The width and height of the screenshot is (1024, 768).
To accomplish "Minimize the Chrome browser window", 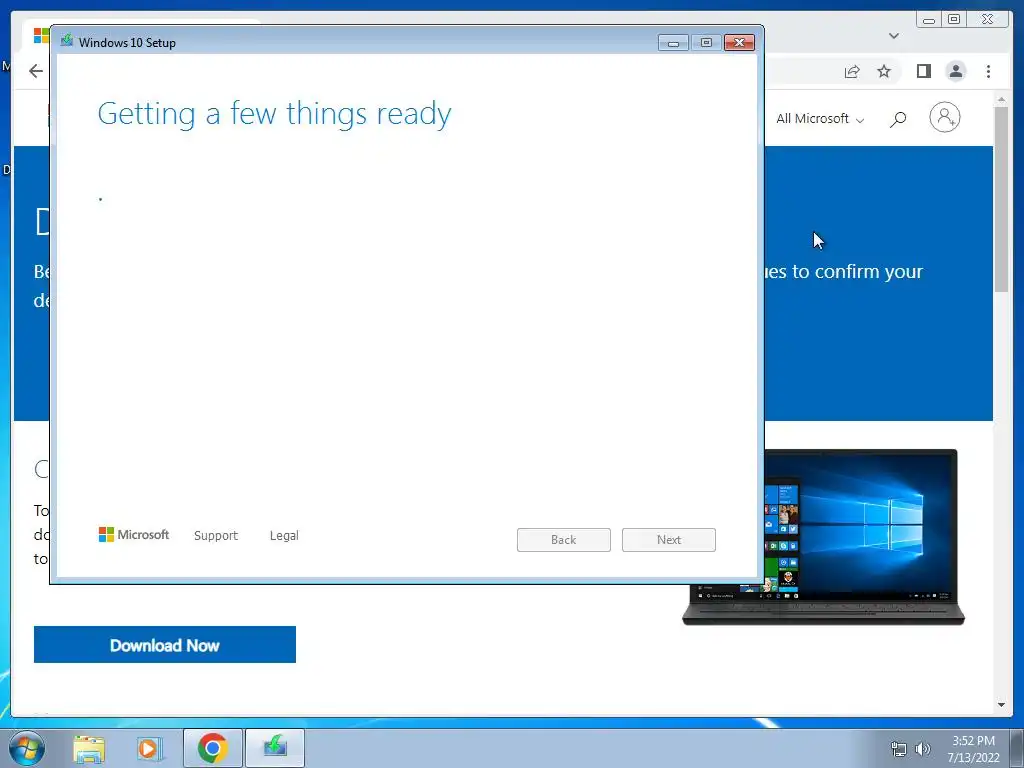I will 928,20.
